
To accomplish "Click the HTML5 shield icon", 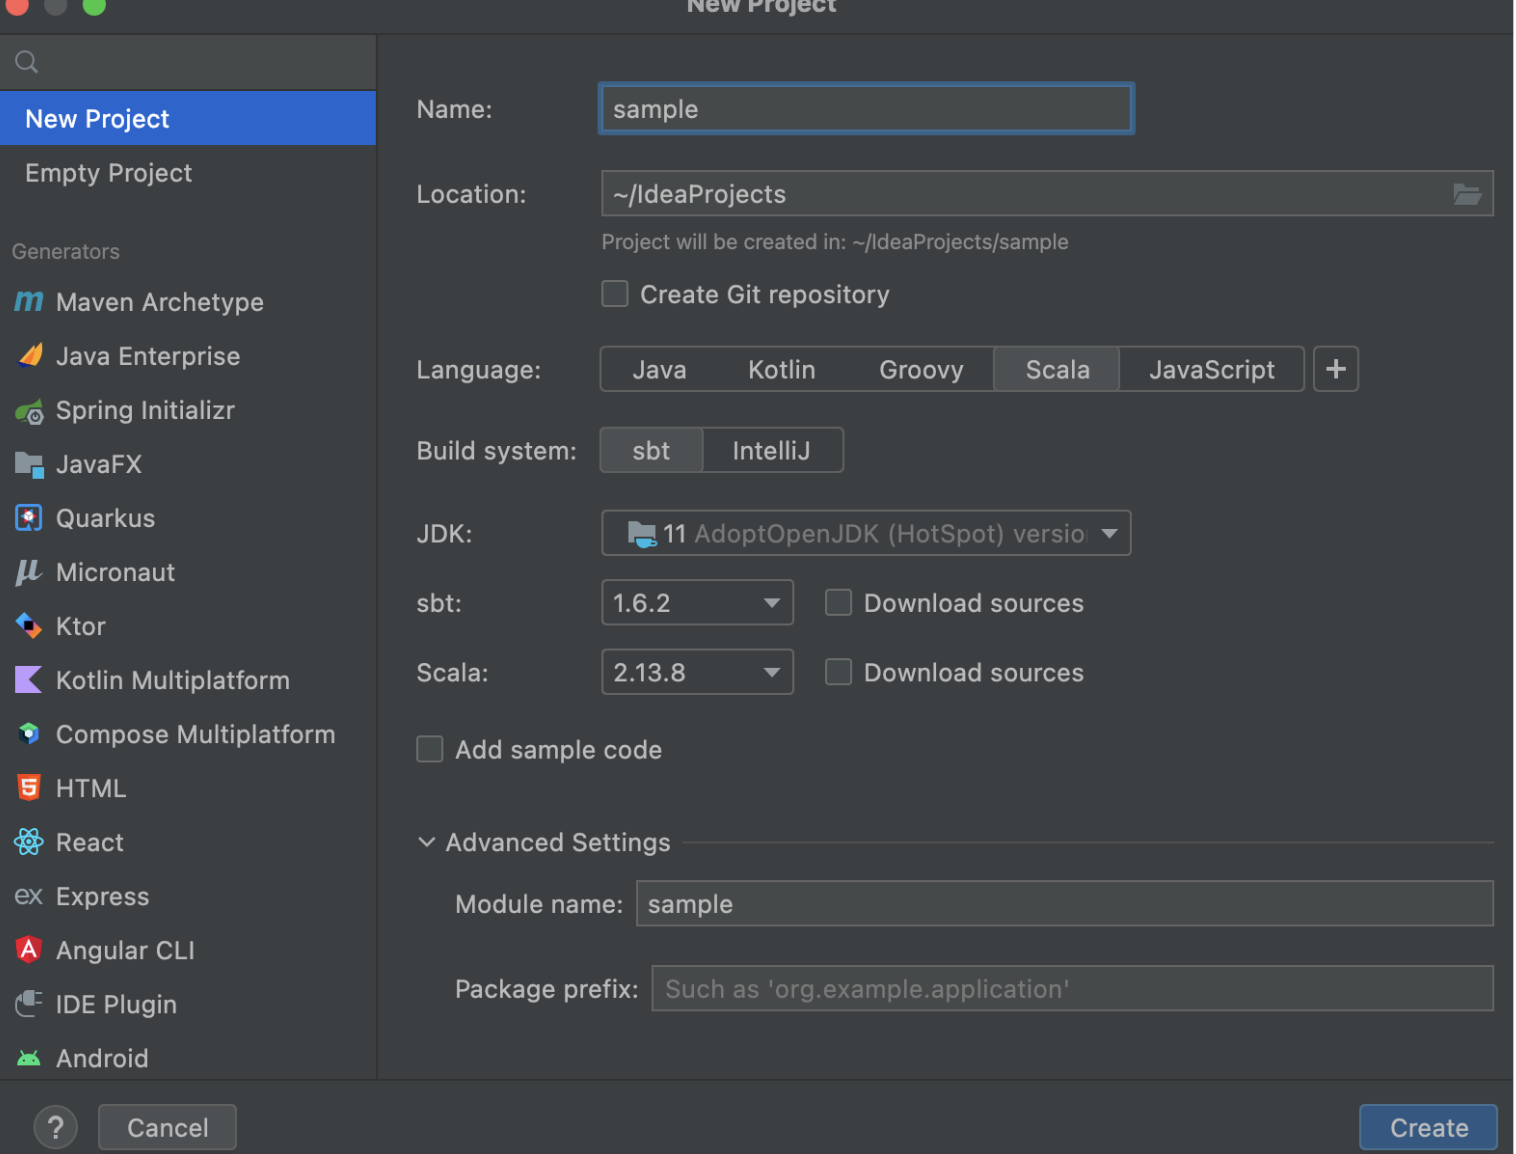I will click(x=29, y=788).
